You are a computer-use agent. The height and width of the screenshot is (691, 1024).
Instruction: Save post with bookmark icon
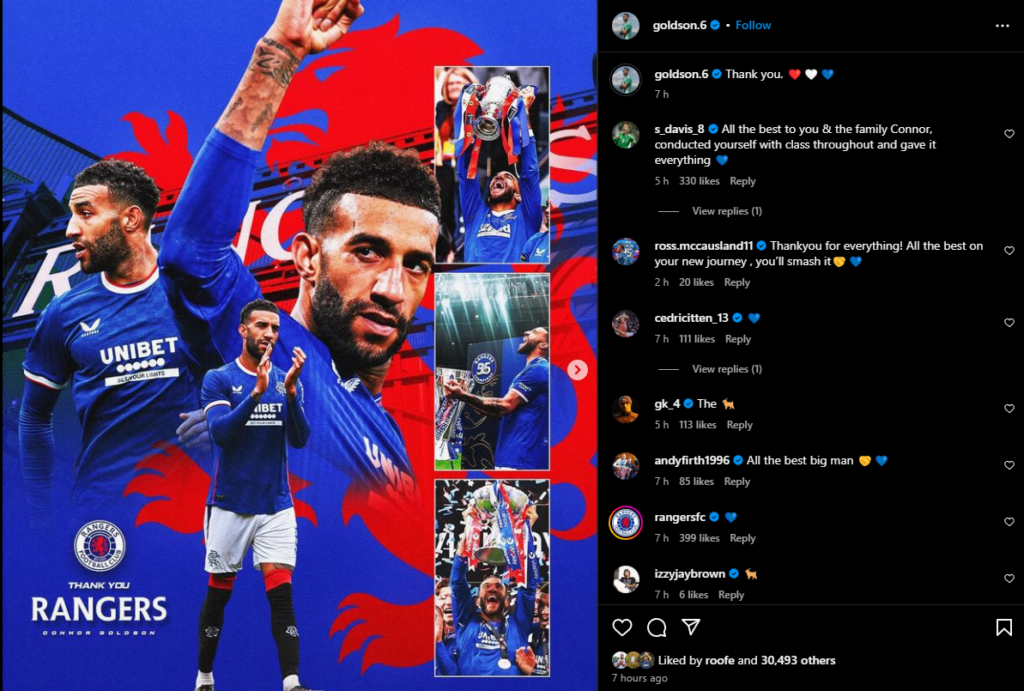pos(1004,628)
